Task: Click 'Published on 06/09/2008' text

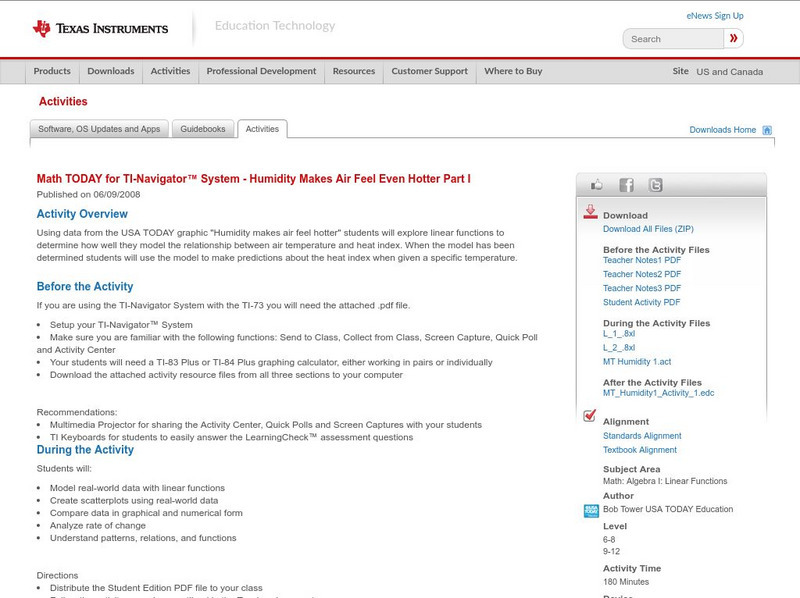Action: (88, 194)
